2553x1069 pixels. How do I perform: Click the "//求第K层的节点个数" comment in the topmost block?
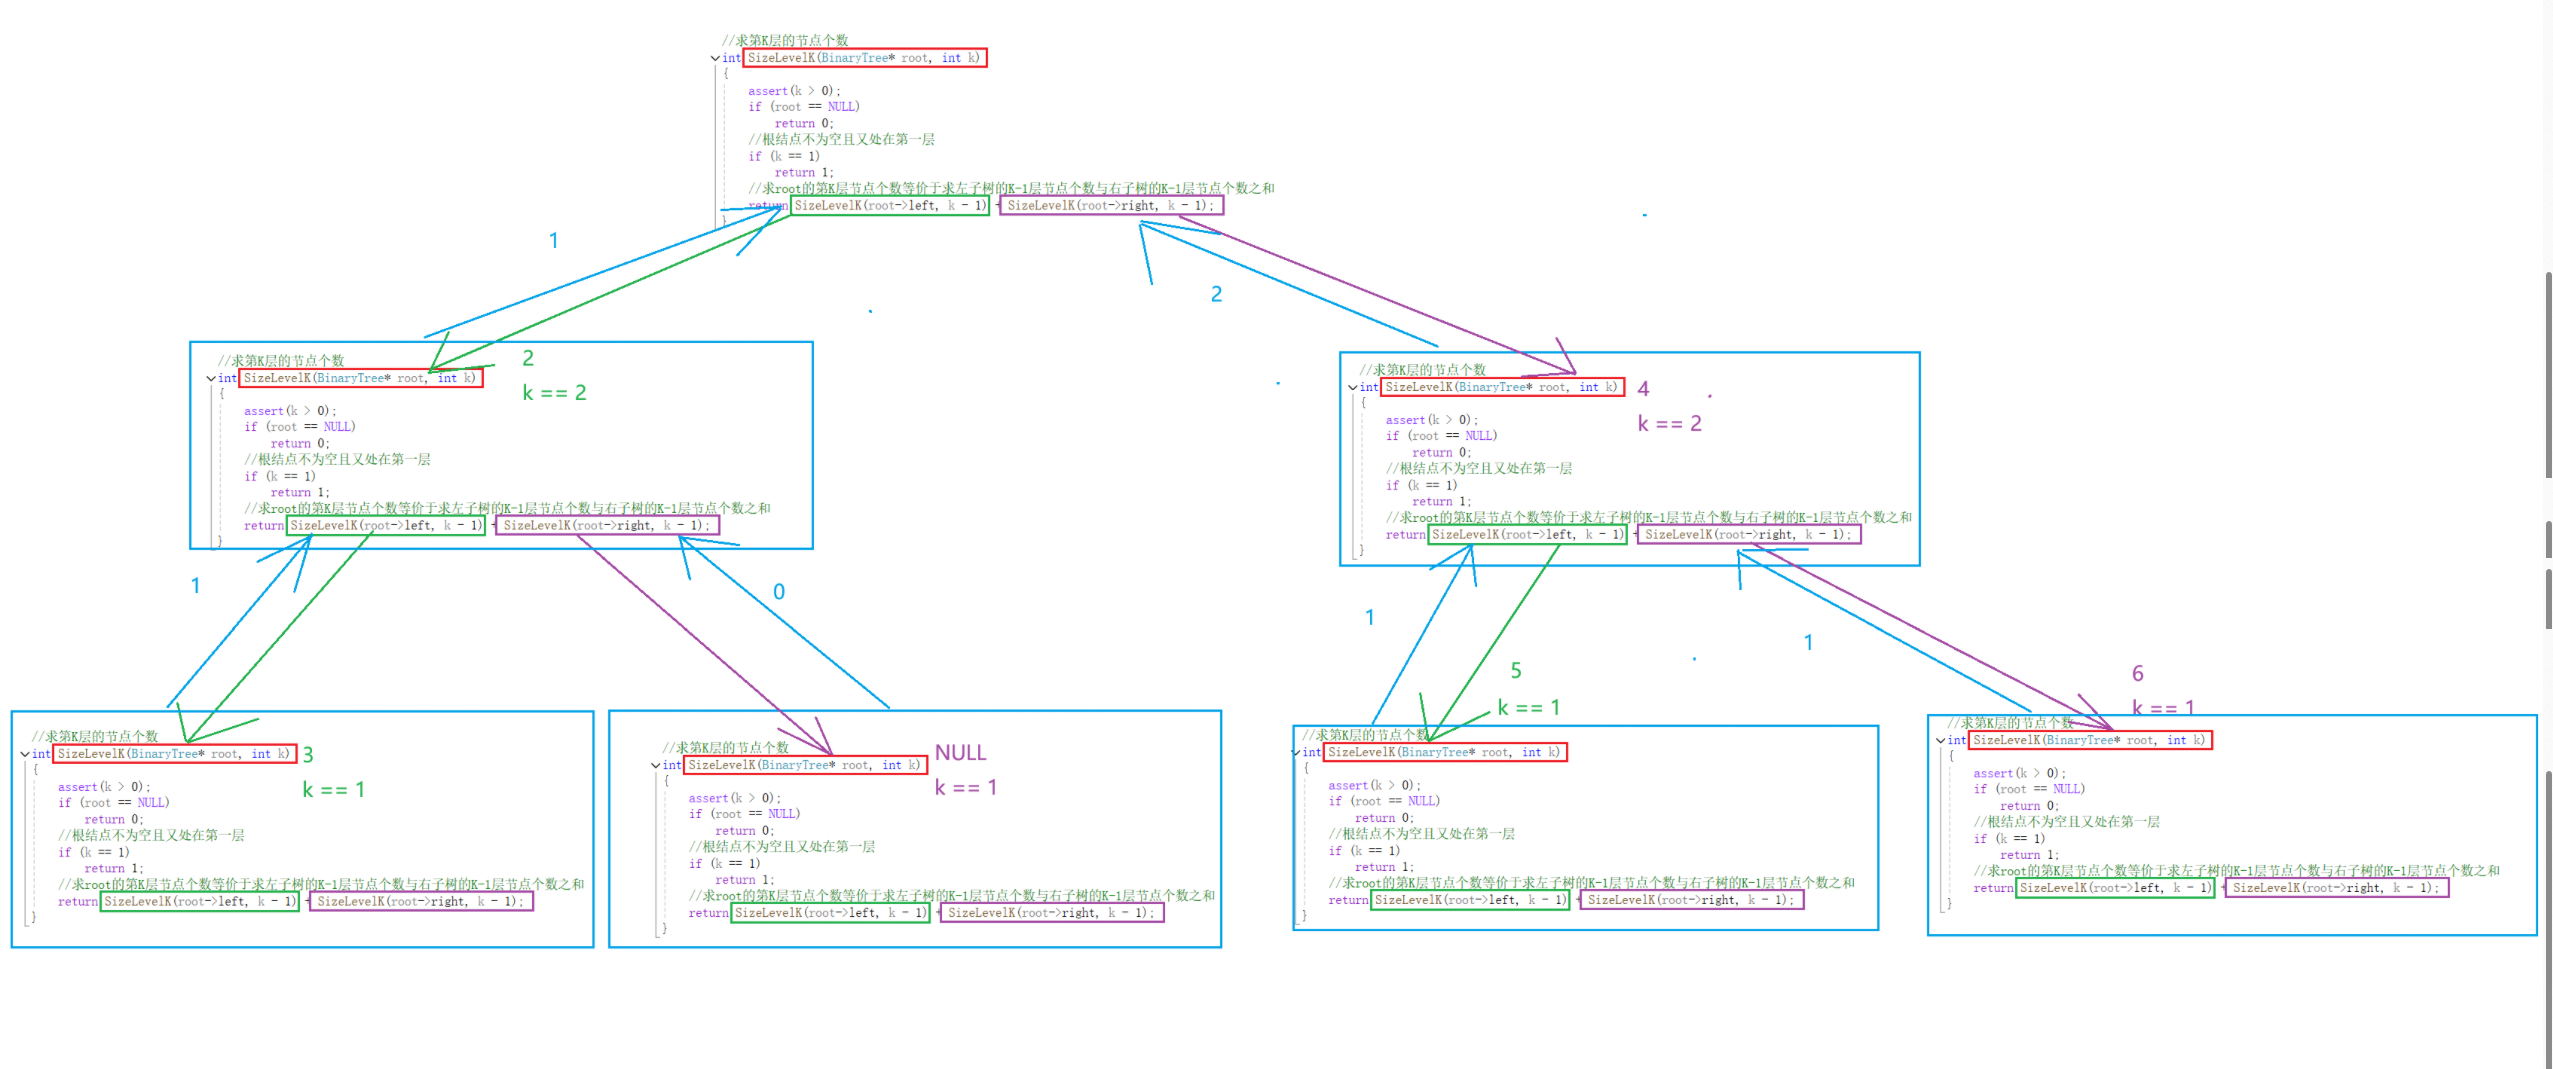tap(785, 41)
